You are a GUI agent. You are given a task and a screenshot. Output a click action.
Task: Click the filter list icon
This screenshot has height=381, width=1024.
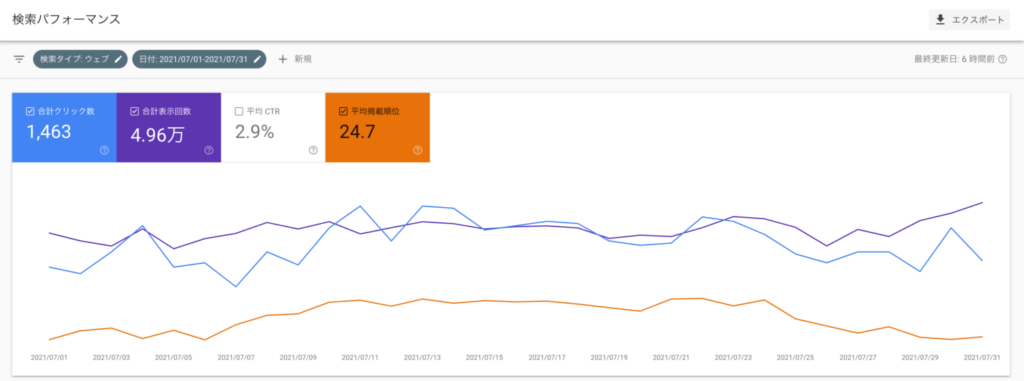pyautogui.click(x=19, y=59)
